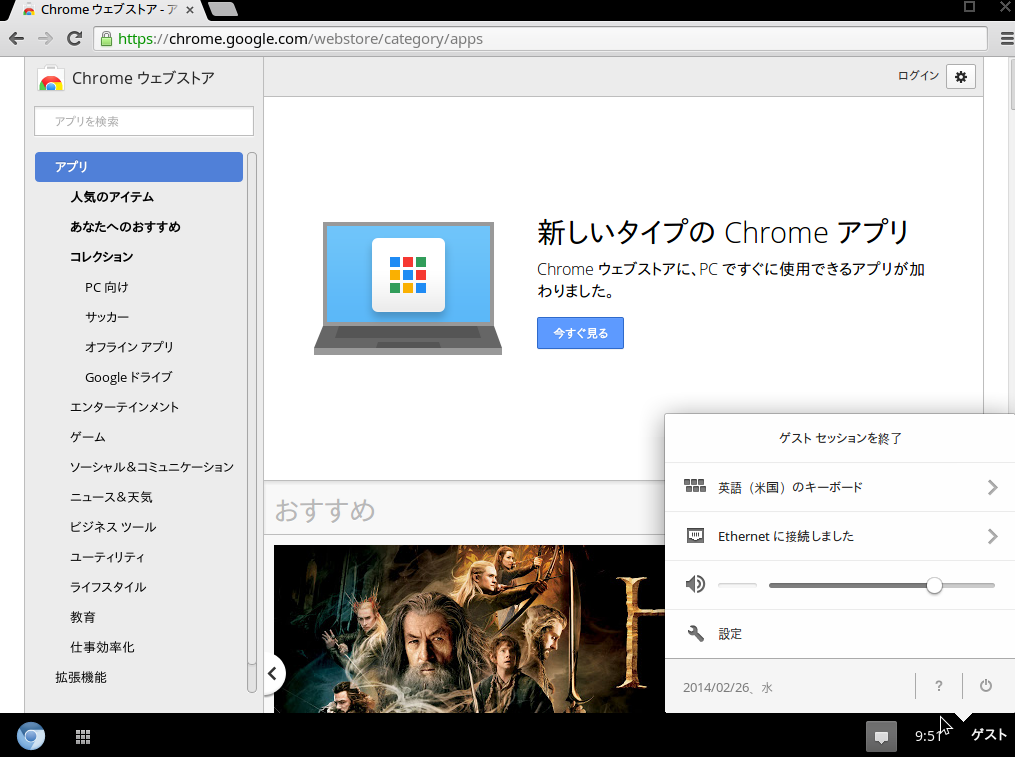
Task: Click the address bar URL
Action: (300, 39)
